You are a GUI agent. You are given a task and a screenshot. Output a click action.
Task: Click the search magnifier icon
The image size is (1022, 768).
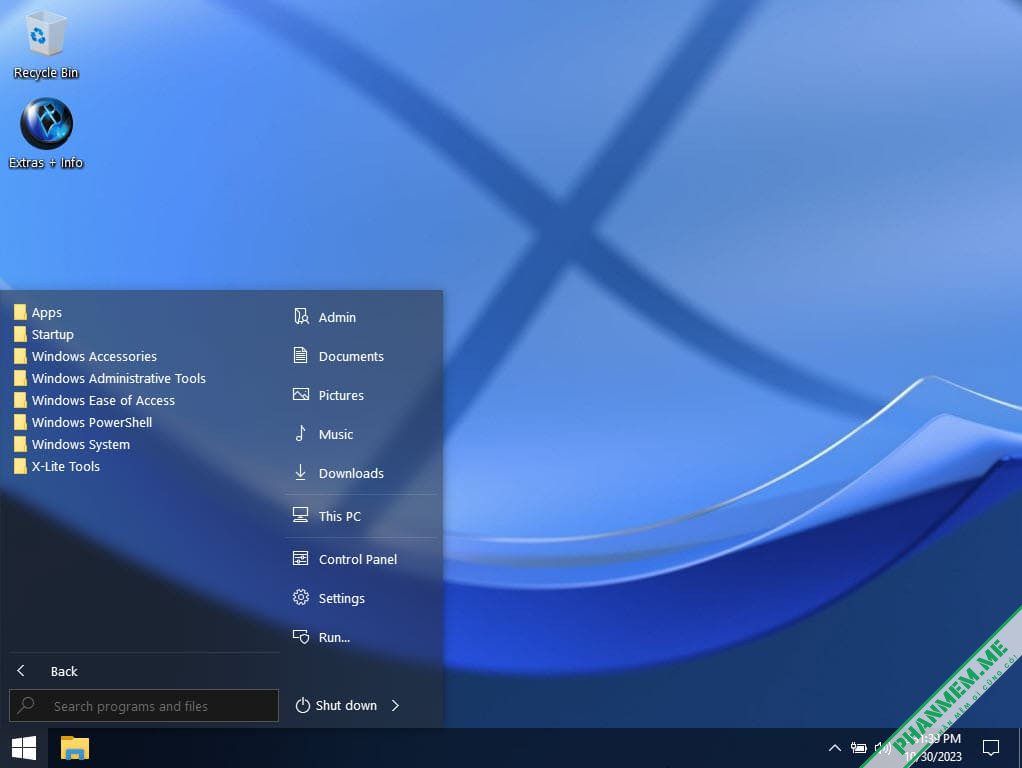point(26,705)
